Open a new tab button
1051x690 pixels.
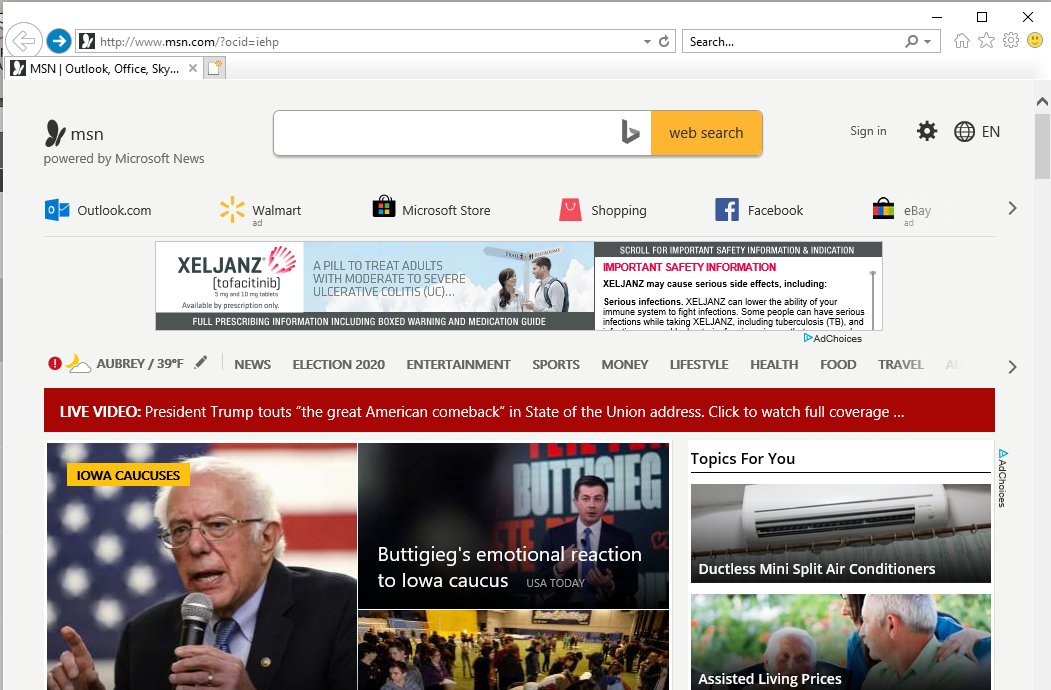tap(214, 68)
